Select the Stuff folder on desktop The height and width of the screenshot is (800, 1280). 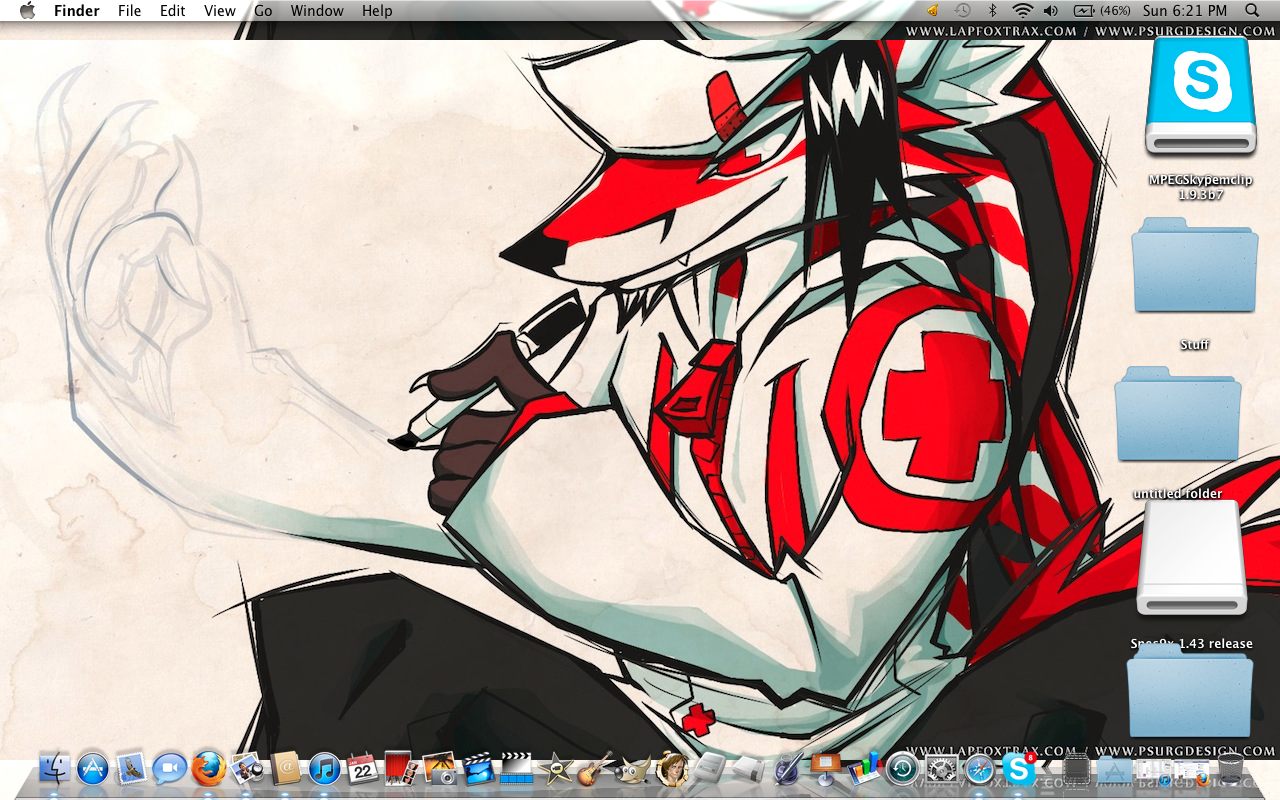(x=1194, y=268)
